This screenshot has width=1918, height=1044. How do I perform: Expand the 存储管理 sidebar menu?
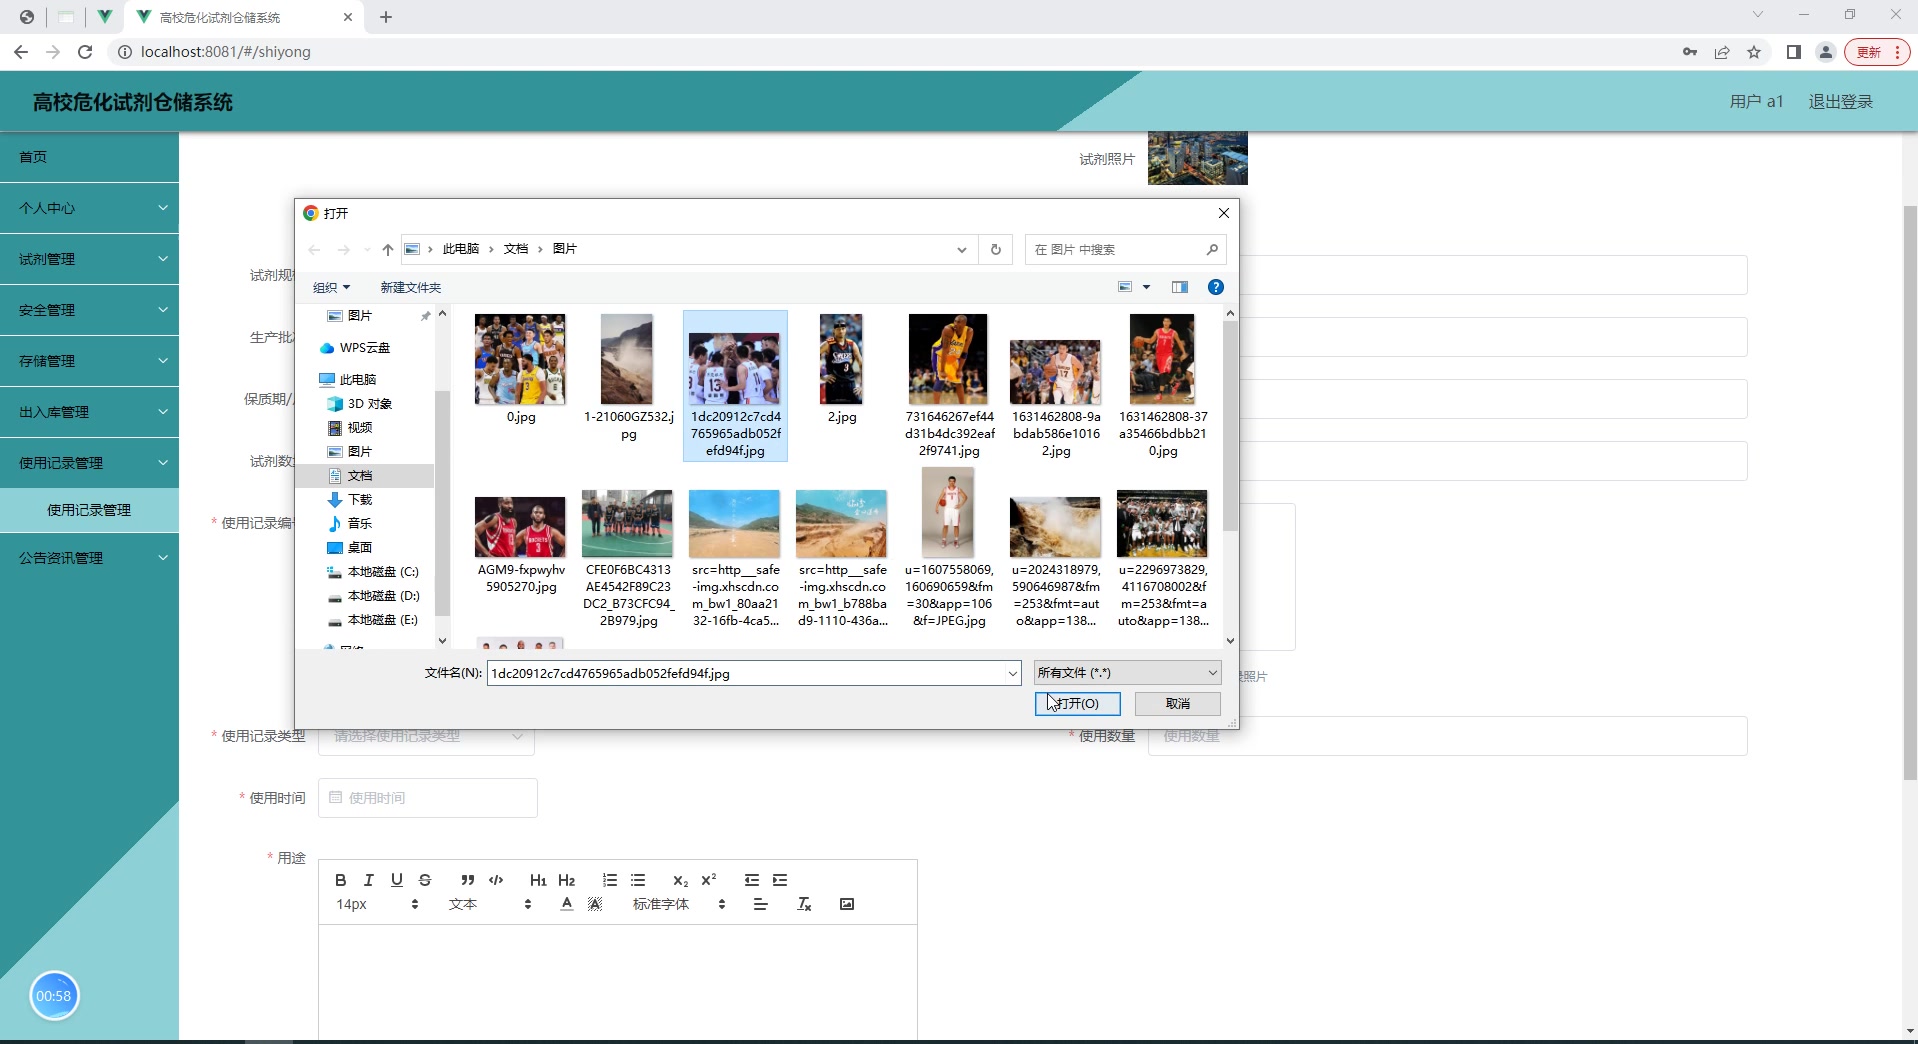click(x=89, y=361)
